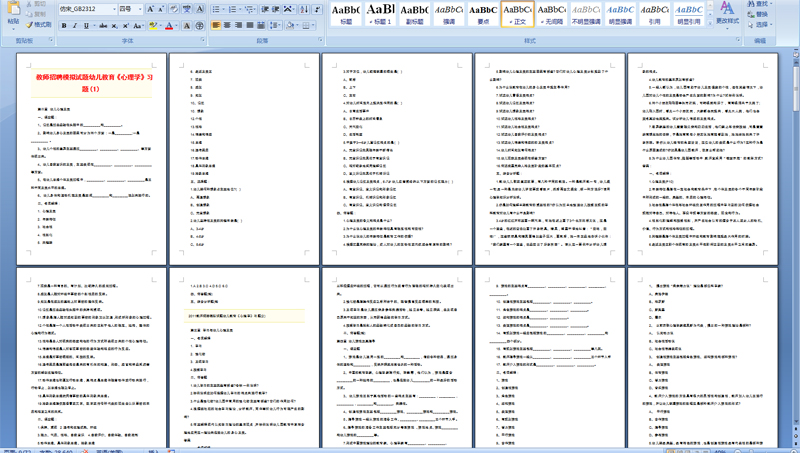Click the Numbering list icon
800x453 pixels.
coord(232,9)
